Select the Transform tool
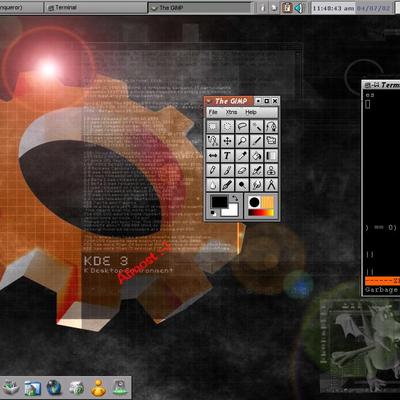Screen dimensions: 400x400 coord(271,141)
